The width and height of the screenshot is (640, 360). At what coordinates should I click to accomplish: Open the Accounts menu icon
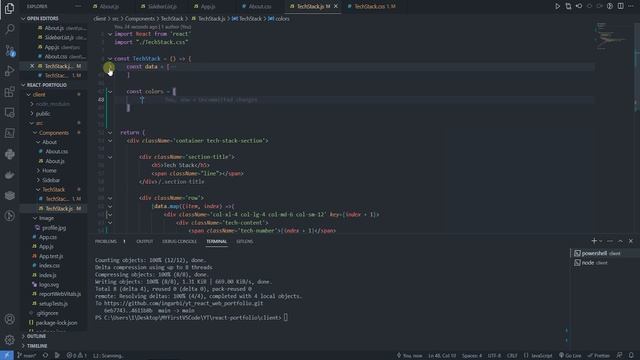[9, 319]
